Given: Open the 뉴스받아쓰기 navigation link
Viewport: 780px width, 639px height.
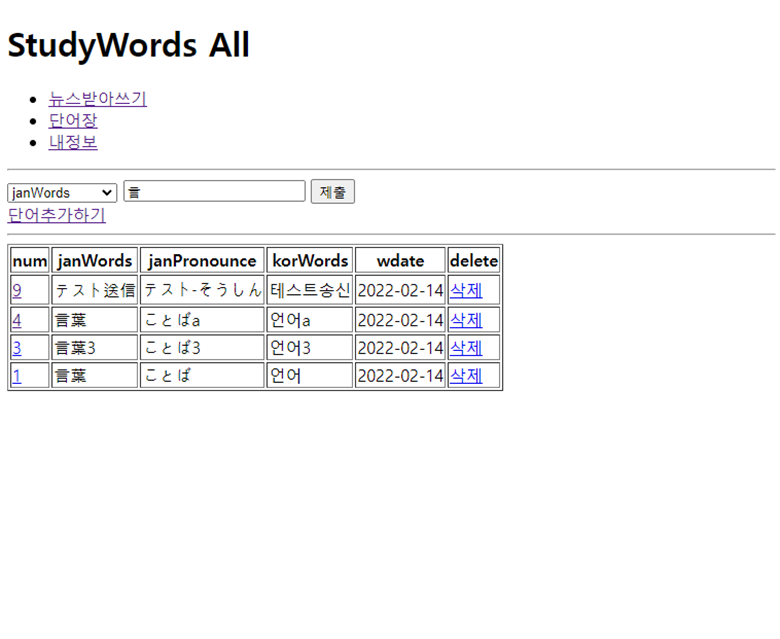Looking at the screenshot, I should point(98,99).
